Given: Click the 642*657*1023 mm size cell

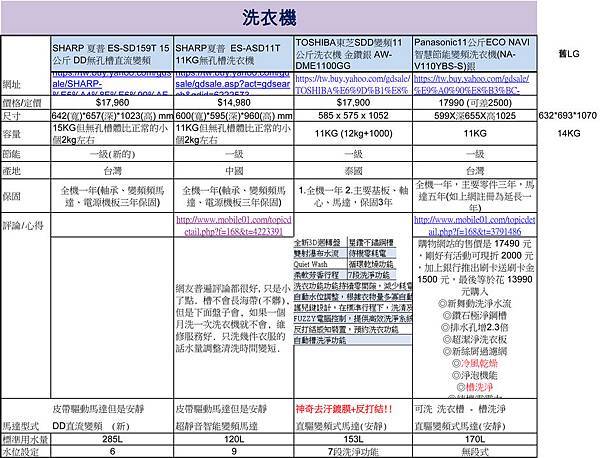Looking at the screenshot, I should coord(112,116).
